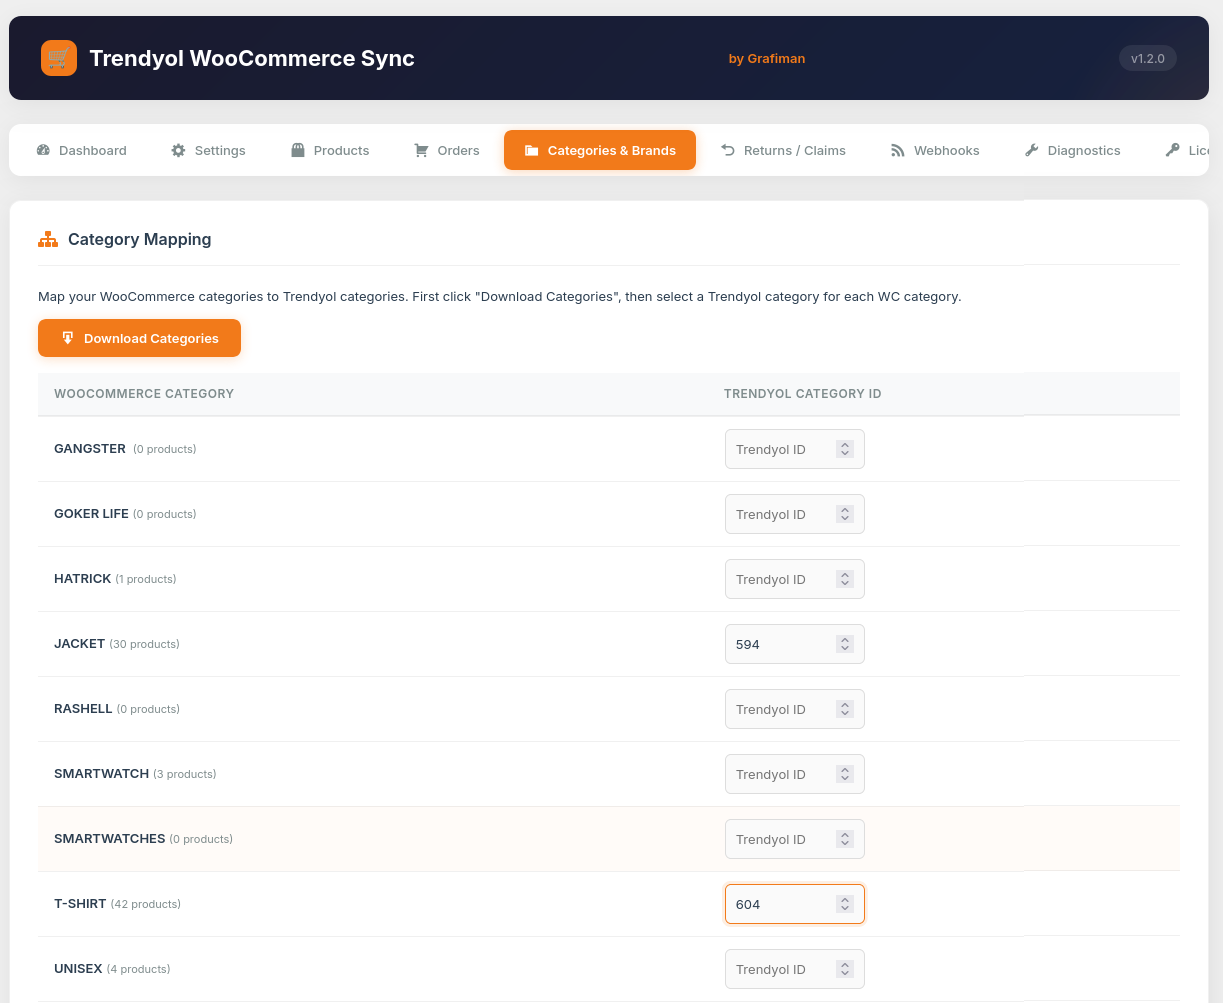Click the number spinner in HATRICK row
This screenshot has height=1003, width=1223.
click(845, 579)
